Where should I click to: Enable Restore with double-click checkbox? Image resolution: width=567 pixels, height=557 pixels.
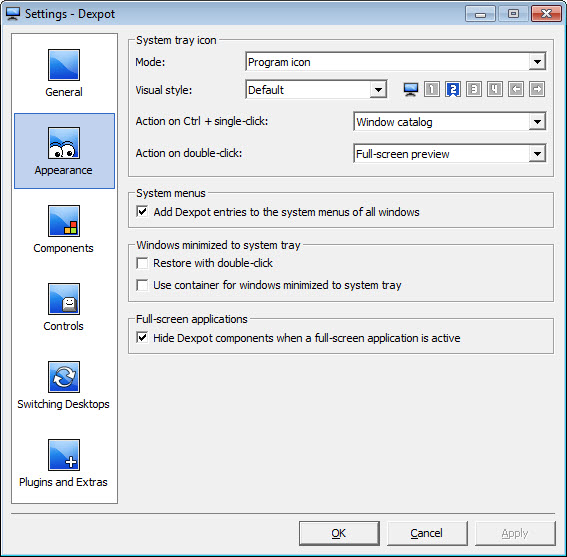point(142,263)
